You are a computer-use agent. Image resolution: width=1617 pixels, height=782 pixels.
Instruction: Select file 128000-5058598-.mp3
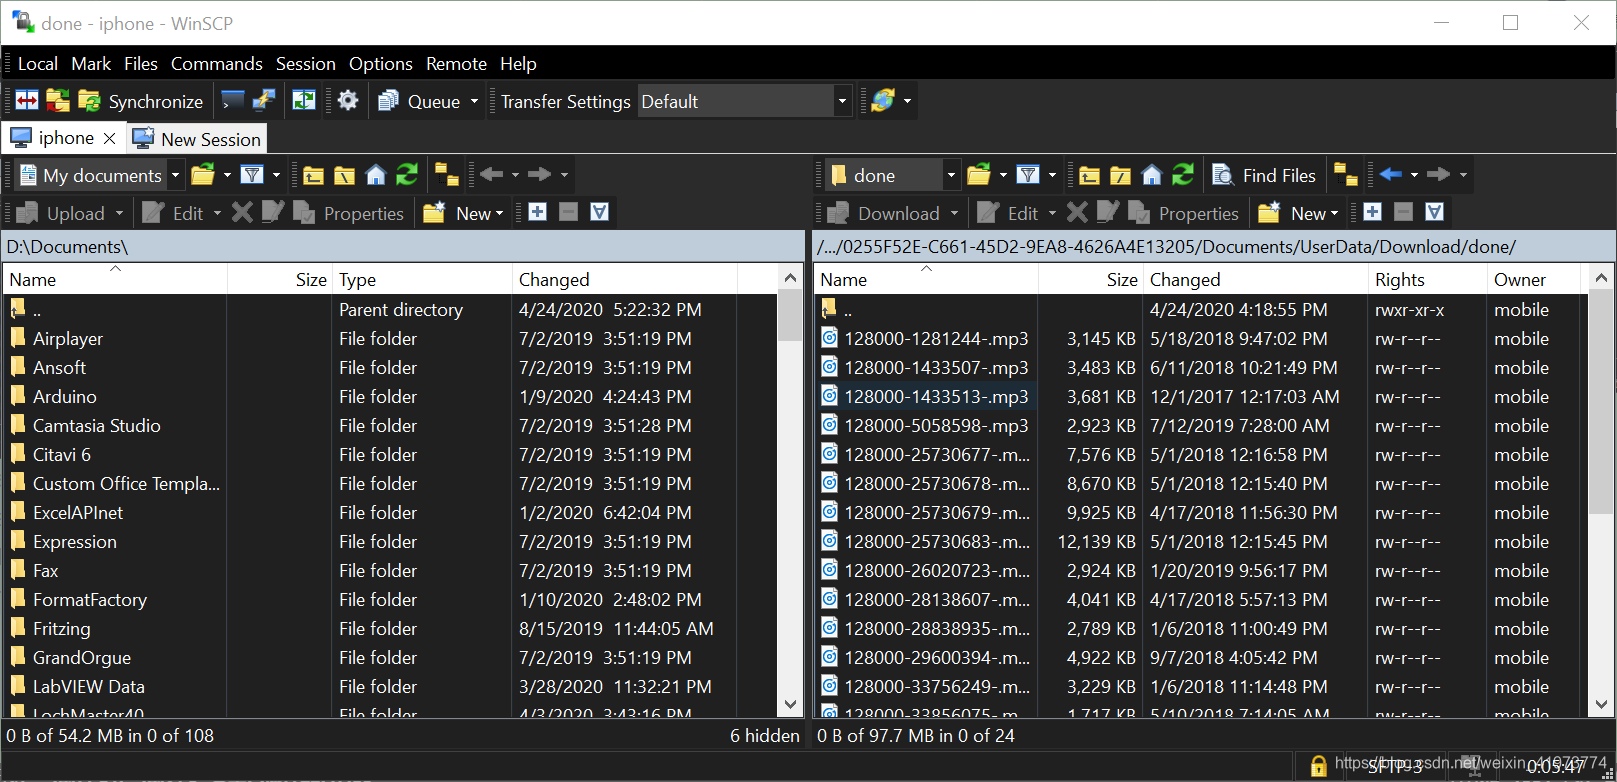(x=936, y=426)
